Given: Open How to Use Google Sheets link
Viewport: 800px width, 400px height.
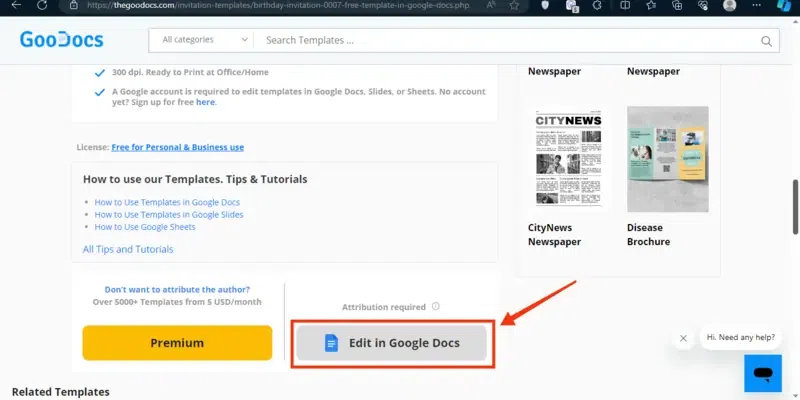Looking at the screenshot, I should 145,227.
